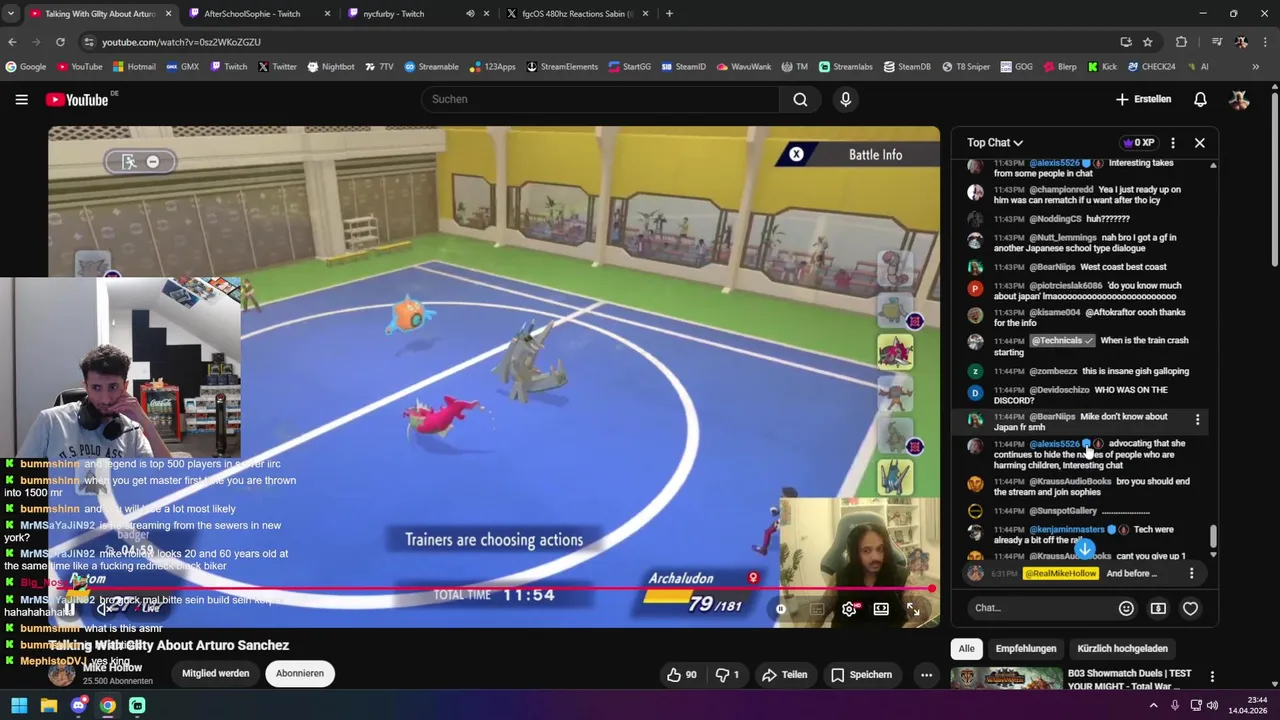Select the Empfehlungen filter chip

pos(1025,649)
